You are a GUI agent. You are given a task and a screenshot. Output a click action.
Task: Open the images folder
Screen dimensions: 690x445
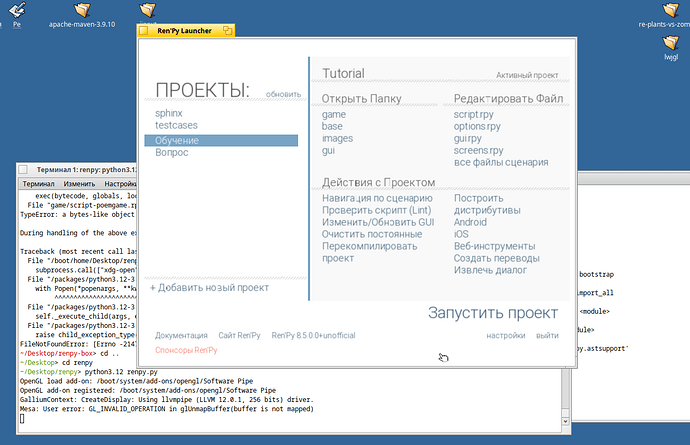pos(337,138)
